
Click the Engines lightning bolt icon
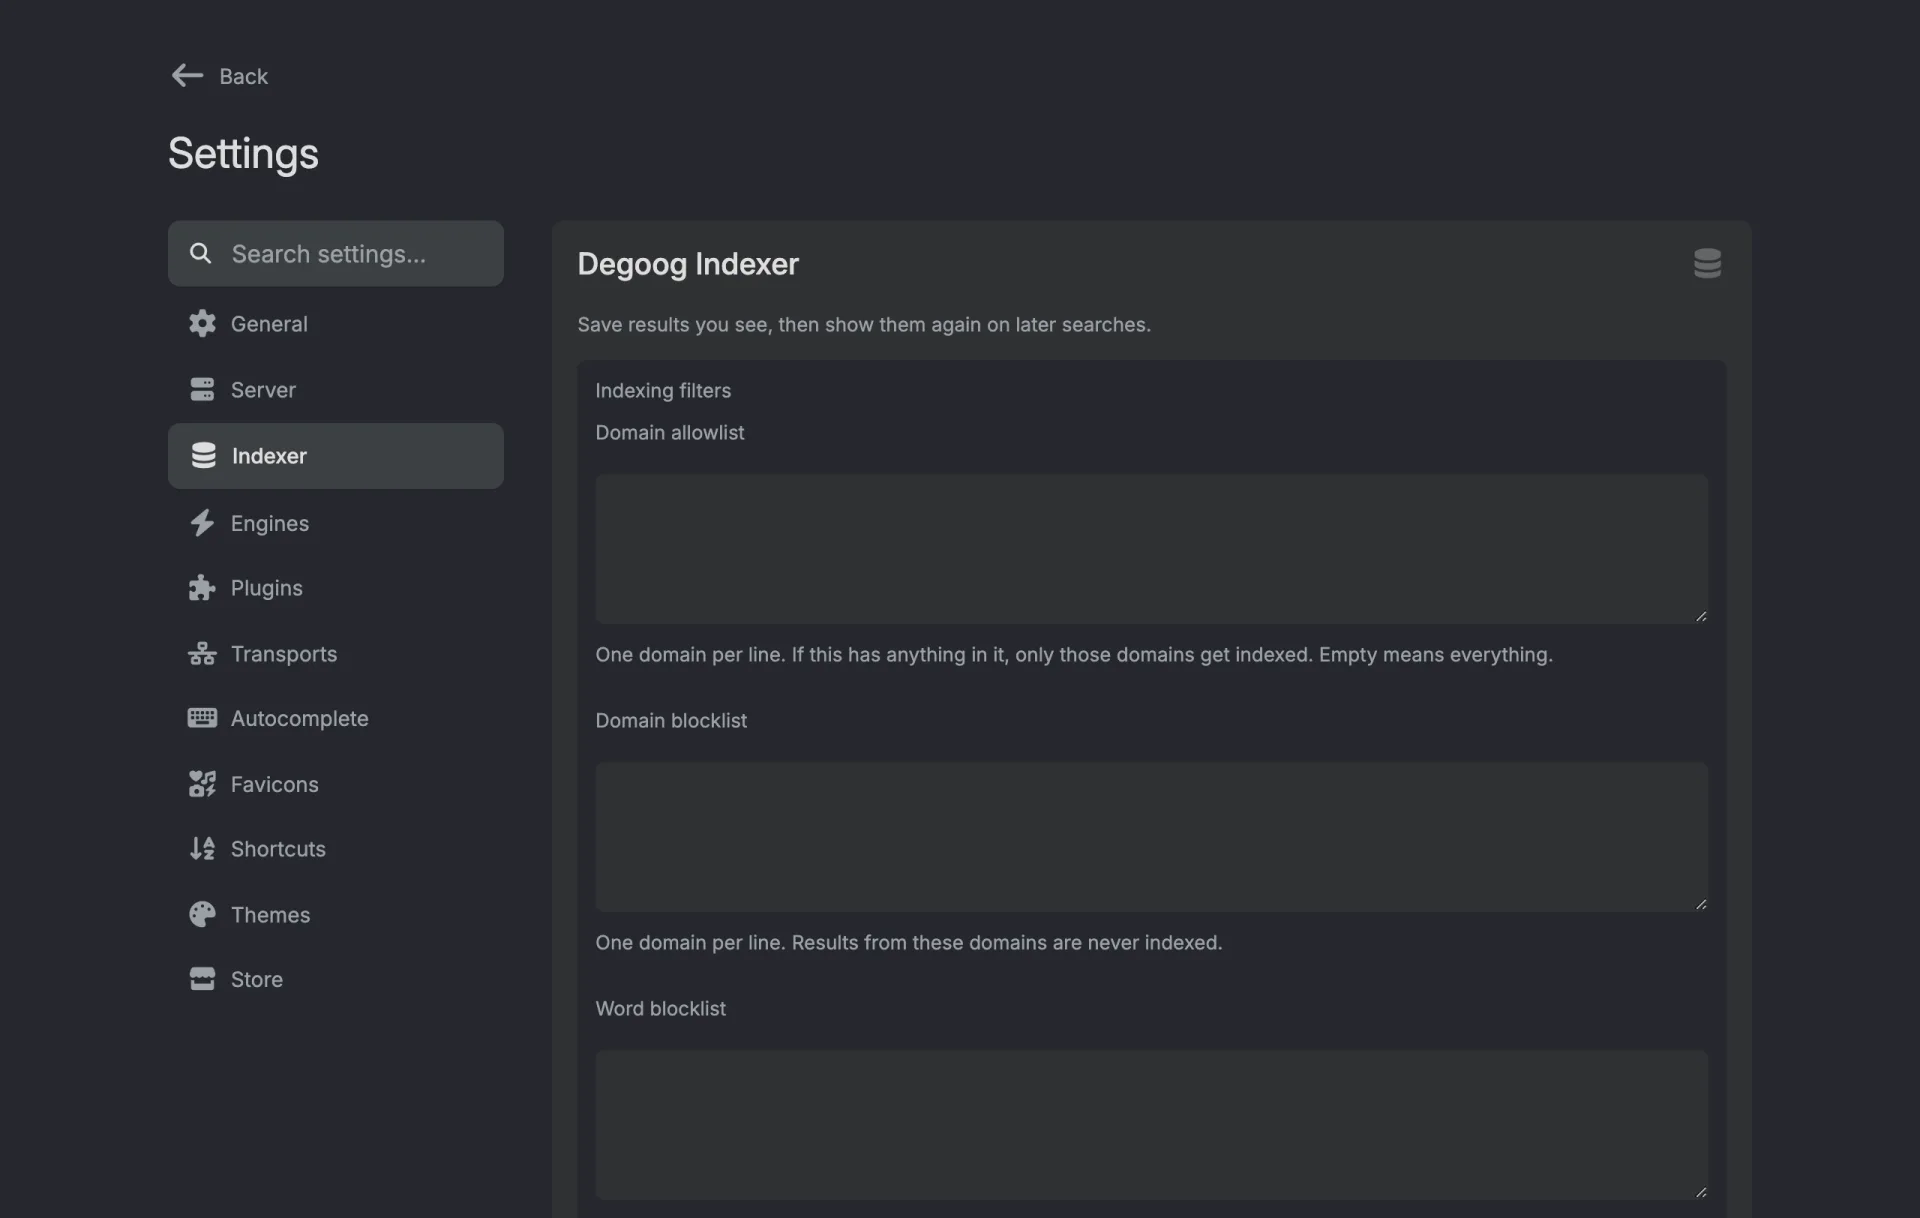pyautogui.click(x=202, y=522)
